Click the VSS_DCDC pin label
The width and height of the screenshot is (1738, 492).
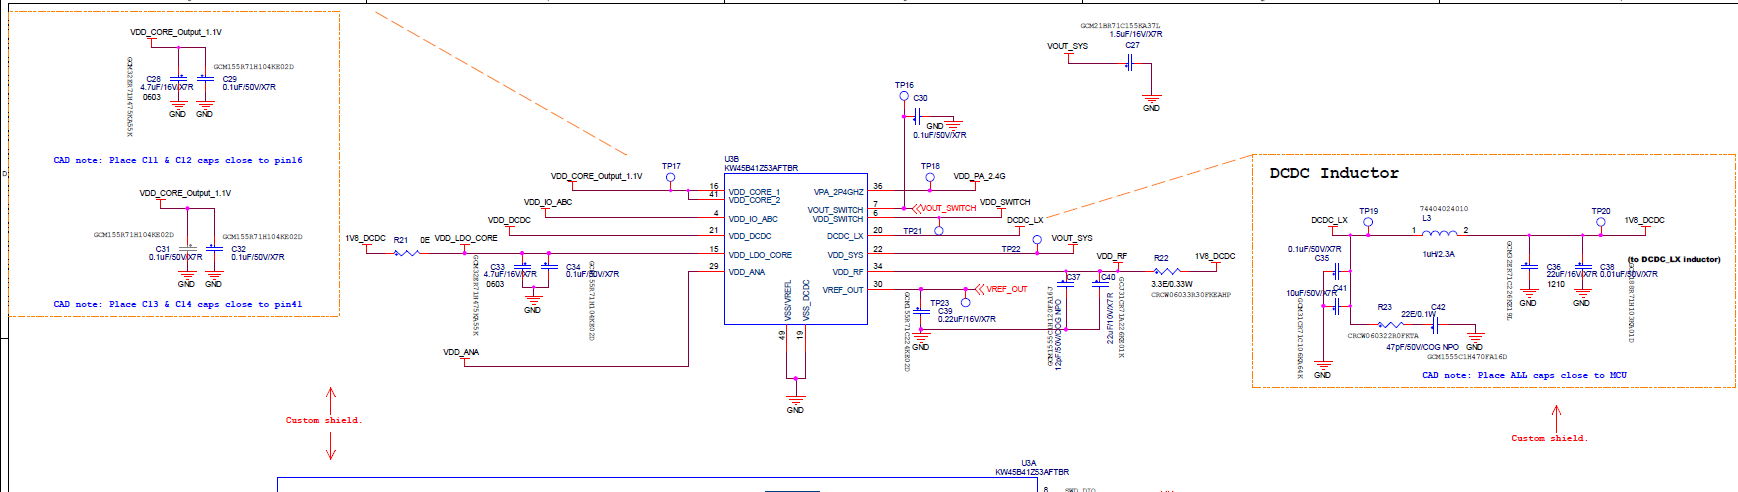(806, 300)
